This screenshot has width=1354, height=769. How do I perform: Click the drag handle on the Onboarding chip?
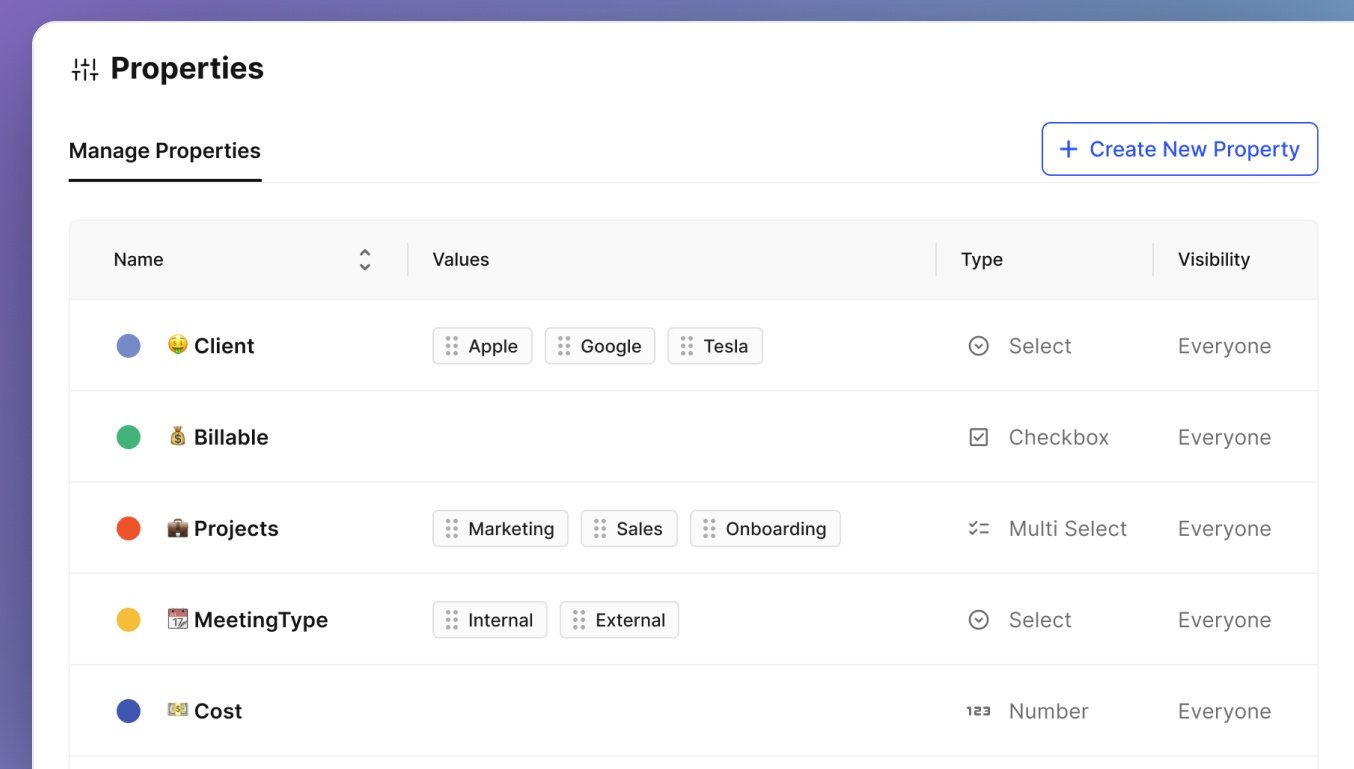point(711,528)
